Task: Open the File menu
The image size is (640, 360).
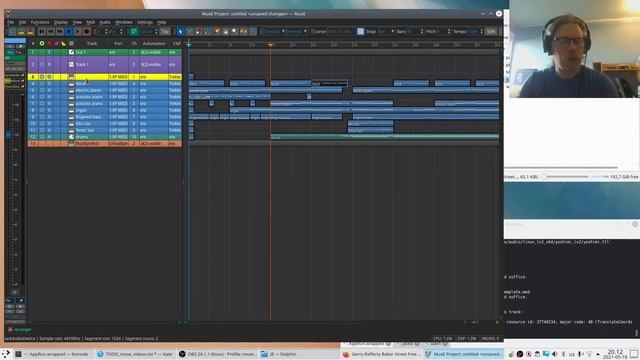Action: [11, 22]
